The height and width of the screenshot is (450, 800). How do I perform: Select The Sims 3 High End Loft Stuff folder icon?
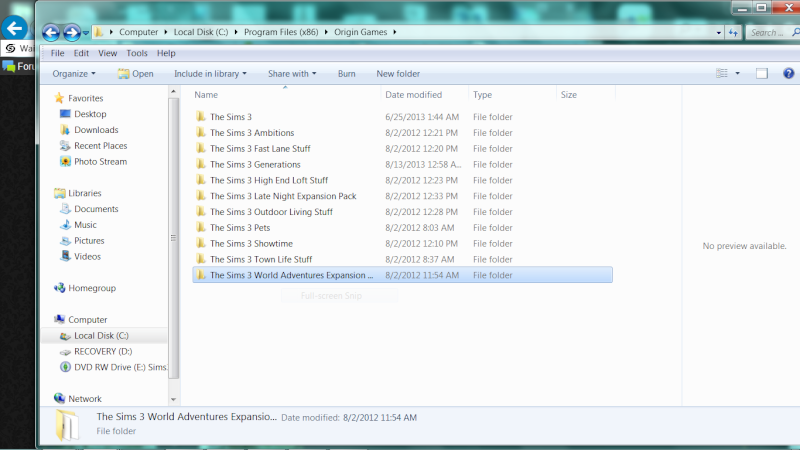pos(201,180)
